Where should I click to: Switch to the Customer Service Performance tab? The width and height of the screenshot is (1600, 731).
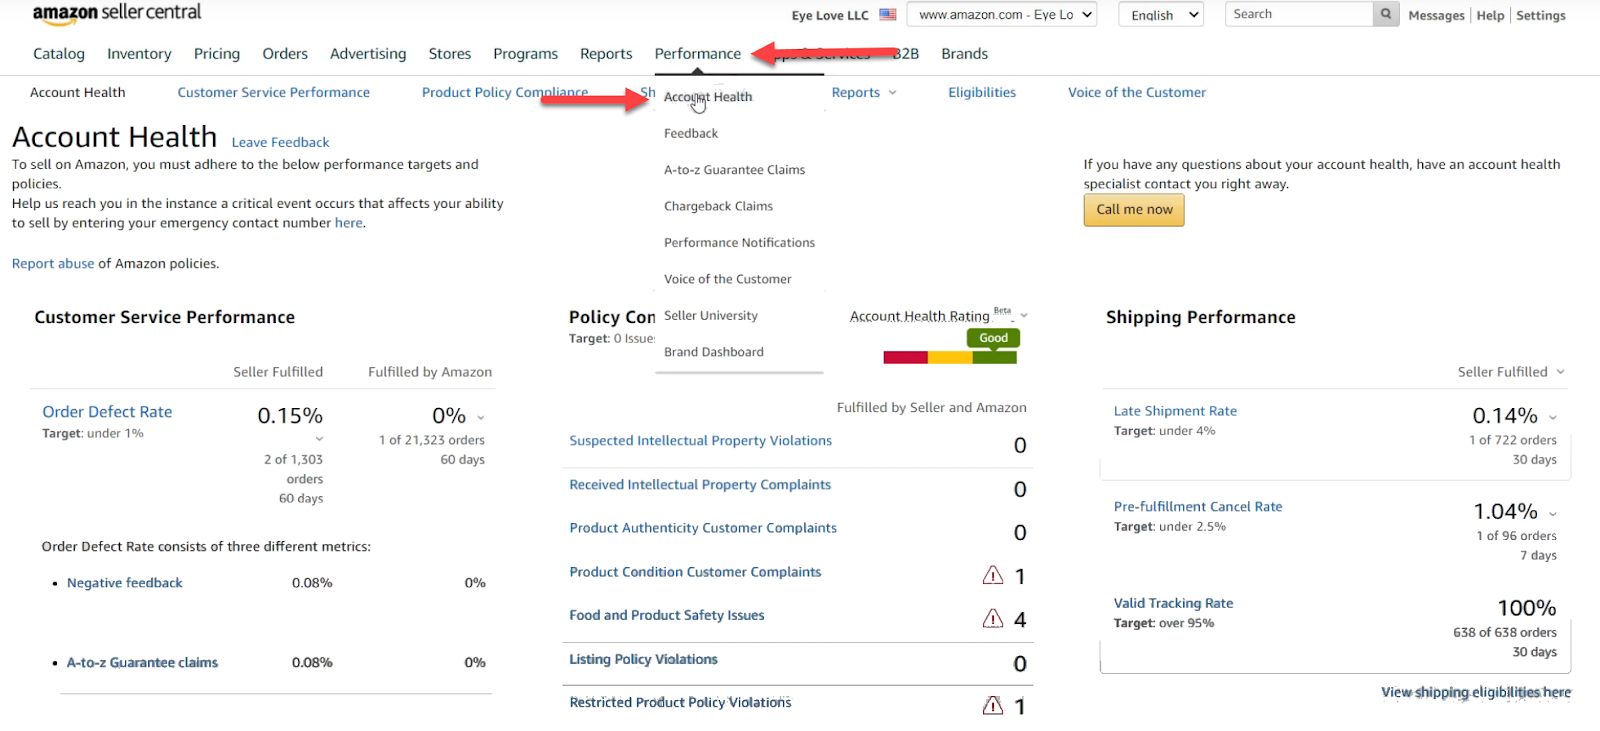[x=274, y=93]
